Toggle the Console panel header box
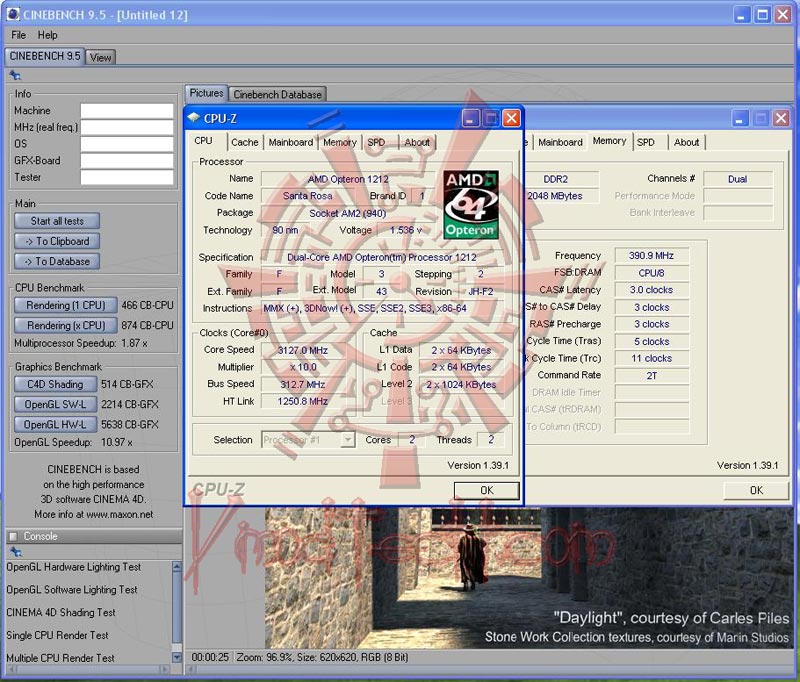800x682 pixels. 13,536
